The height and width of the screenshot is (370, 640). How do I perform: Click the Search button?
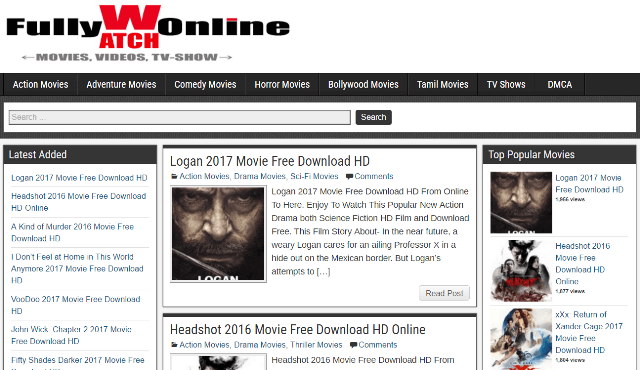(373, 117)
